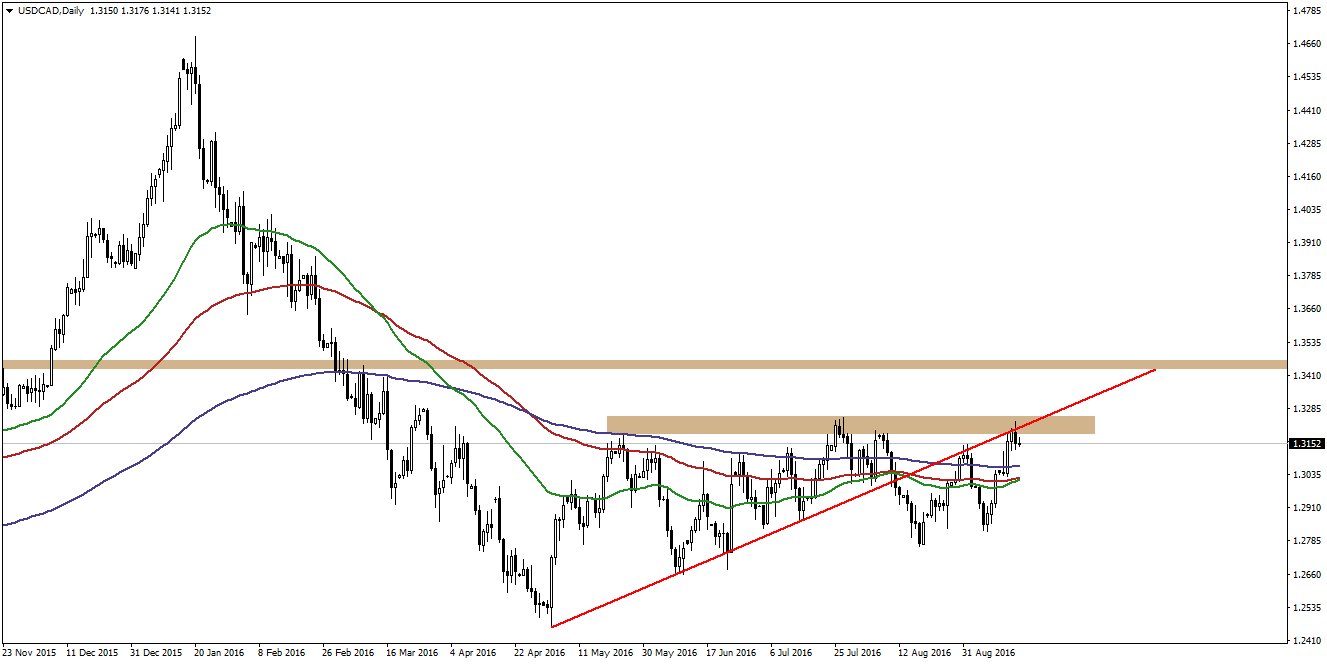The width and height of the screenshot is (1327, 664).
Task: Click price axis label 1.3035
Action: pos(1308,475)
